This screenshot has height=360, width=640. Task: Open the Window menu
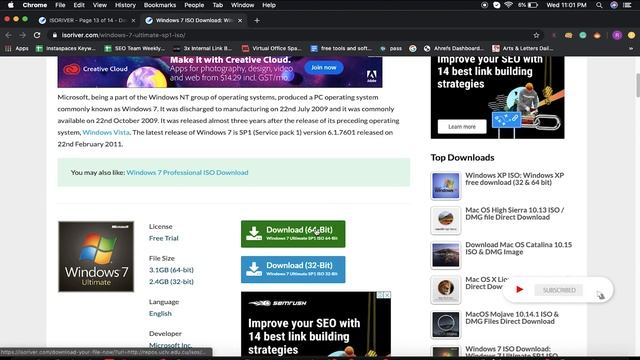(x=242, y=5)
